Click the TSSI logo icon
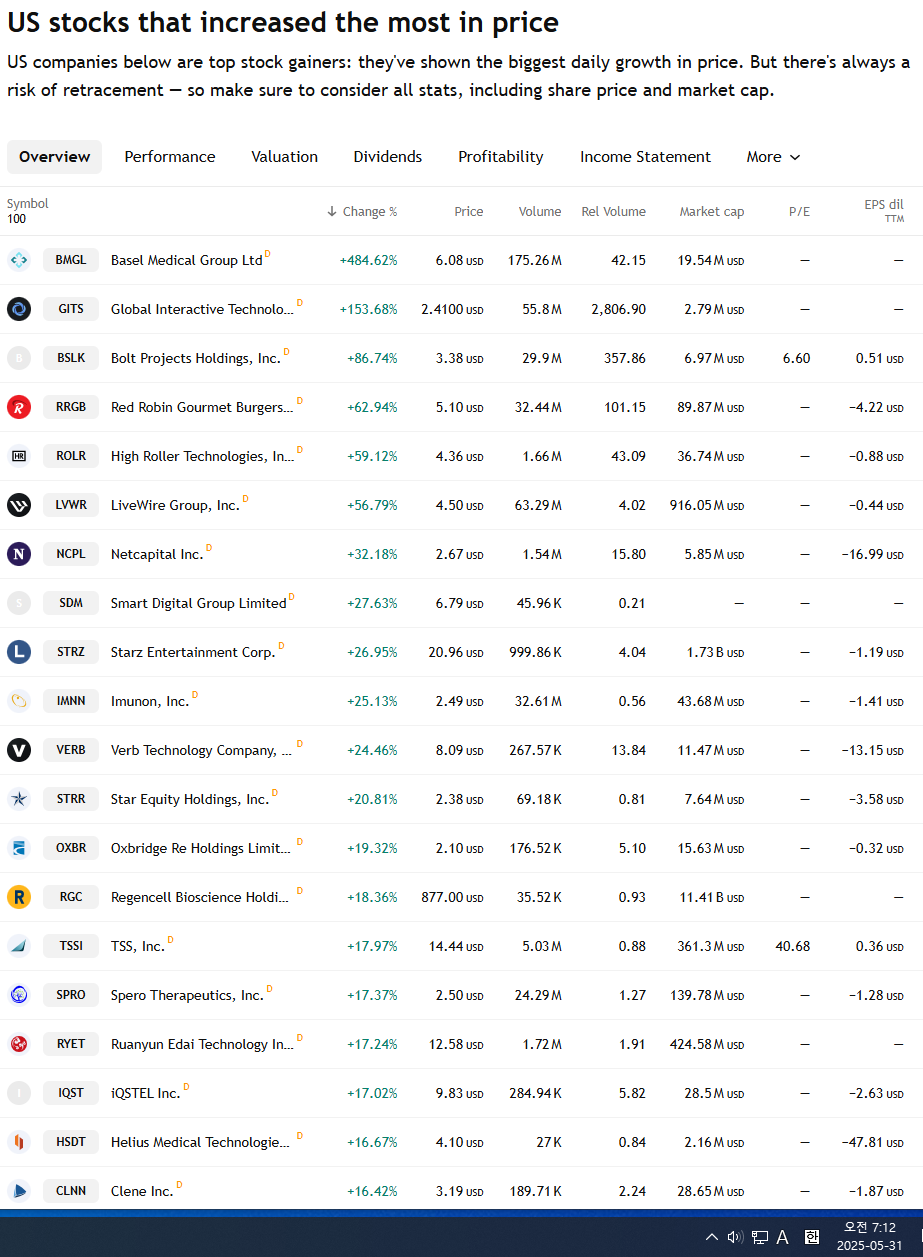 click(19, 947)
